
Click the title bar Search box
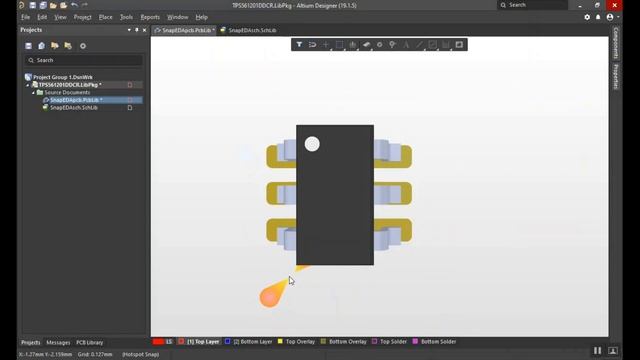coord(532,5)
